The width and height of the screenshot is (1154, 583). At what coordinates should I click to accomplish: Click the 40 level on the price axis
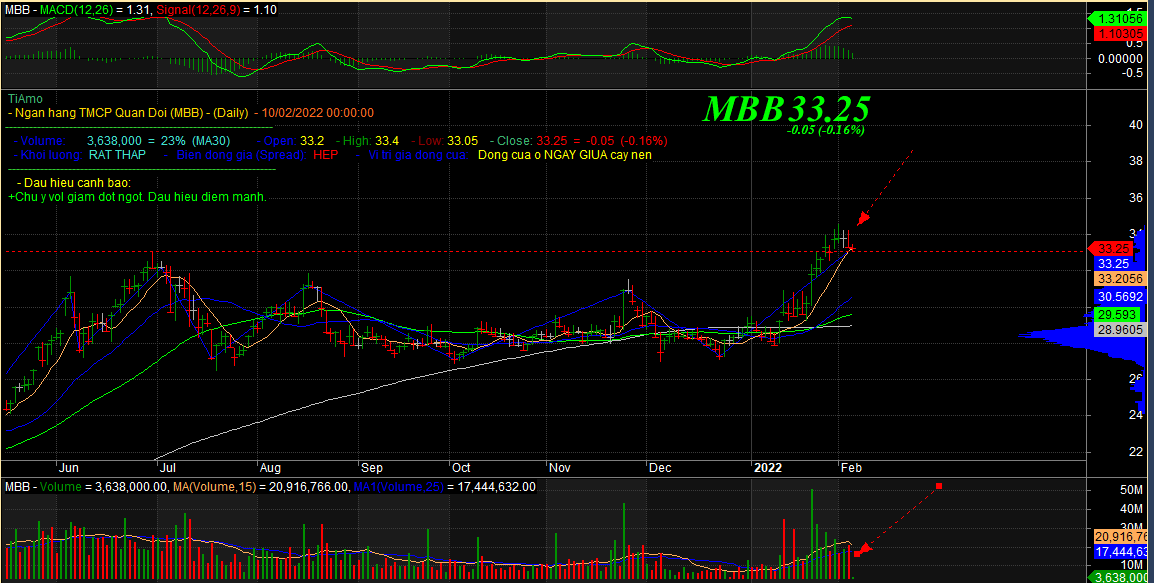click(1136, 124)
